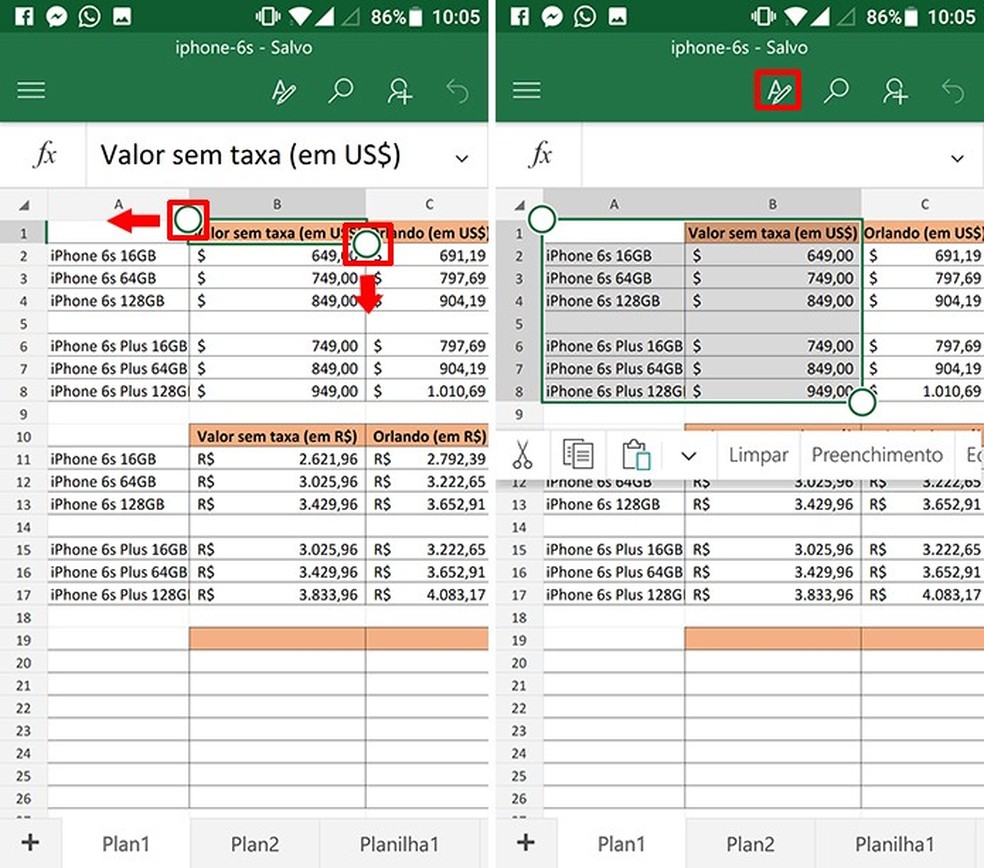Open the formula bar dropdown chevron
984x868 pixels.
(x=461, y=158)
